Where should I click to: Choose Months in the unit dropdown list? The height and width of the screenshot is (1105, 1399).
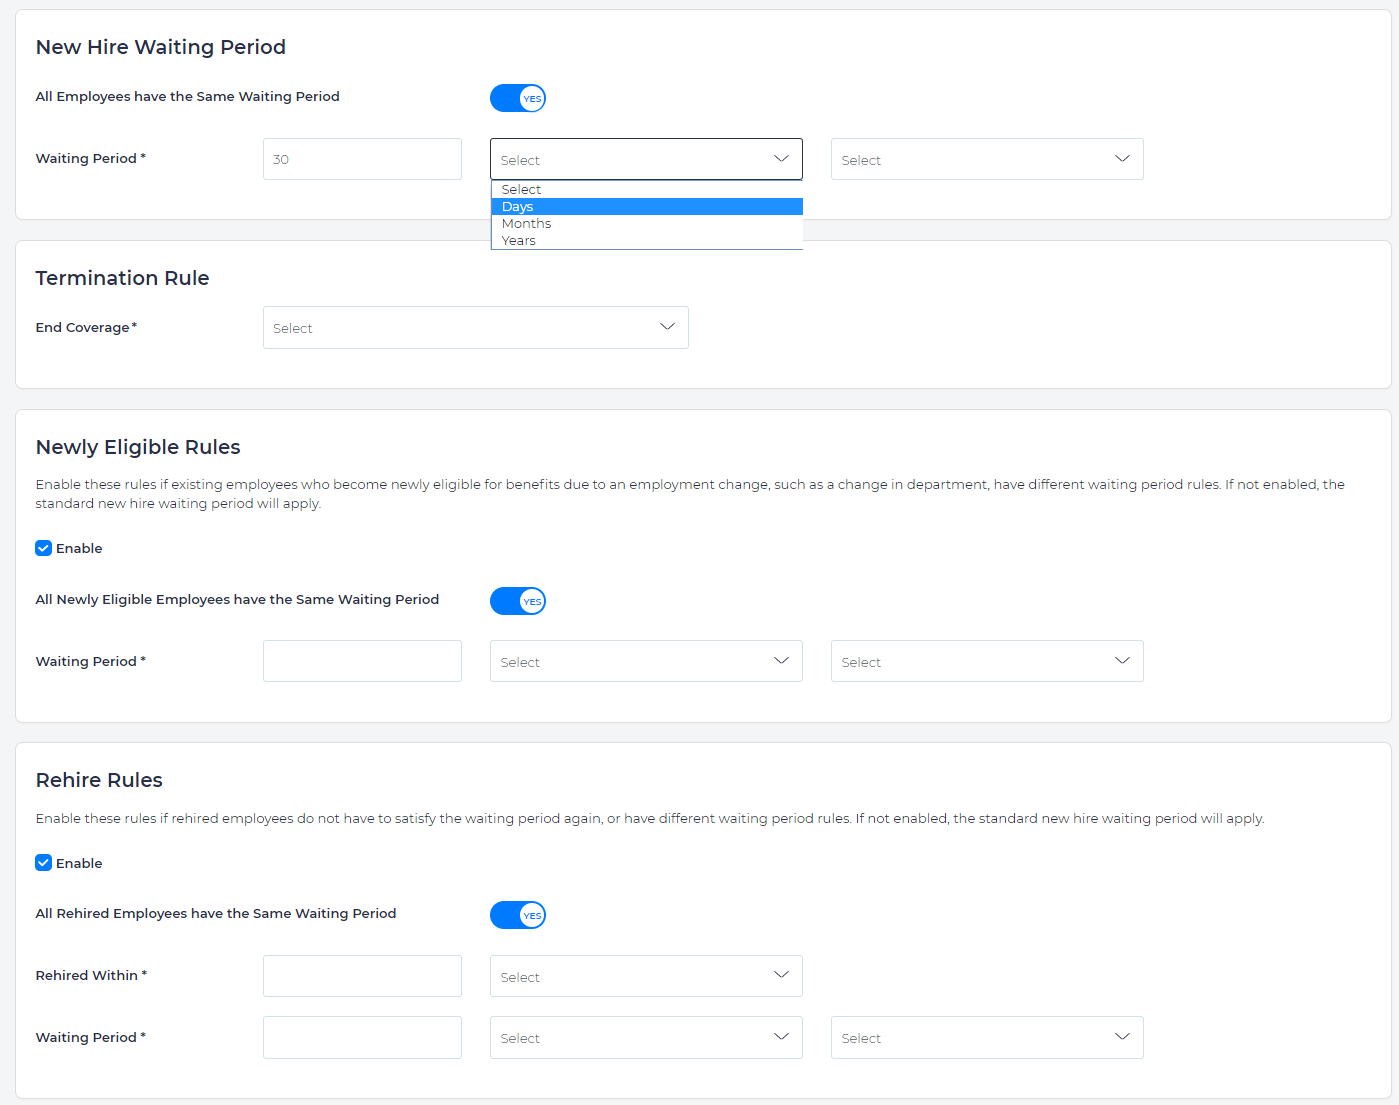pos(646,224)
